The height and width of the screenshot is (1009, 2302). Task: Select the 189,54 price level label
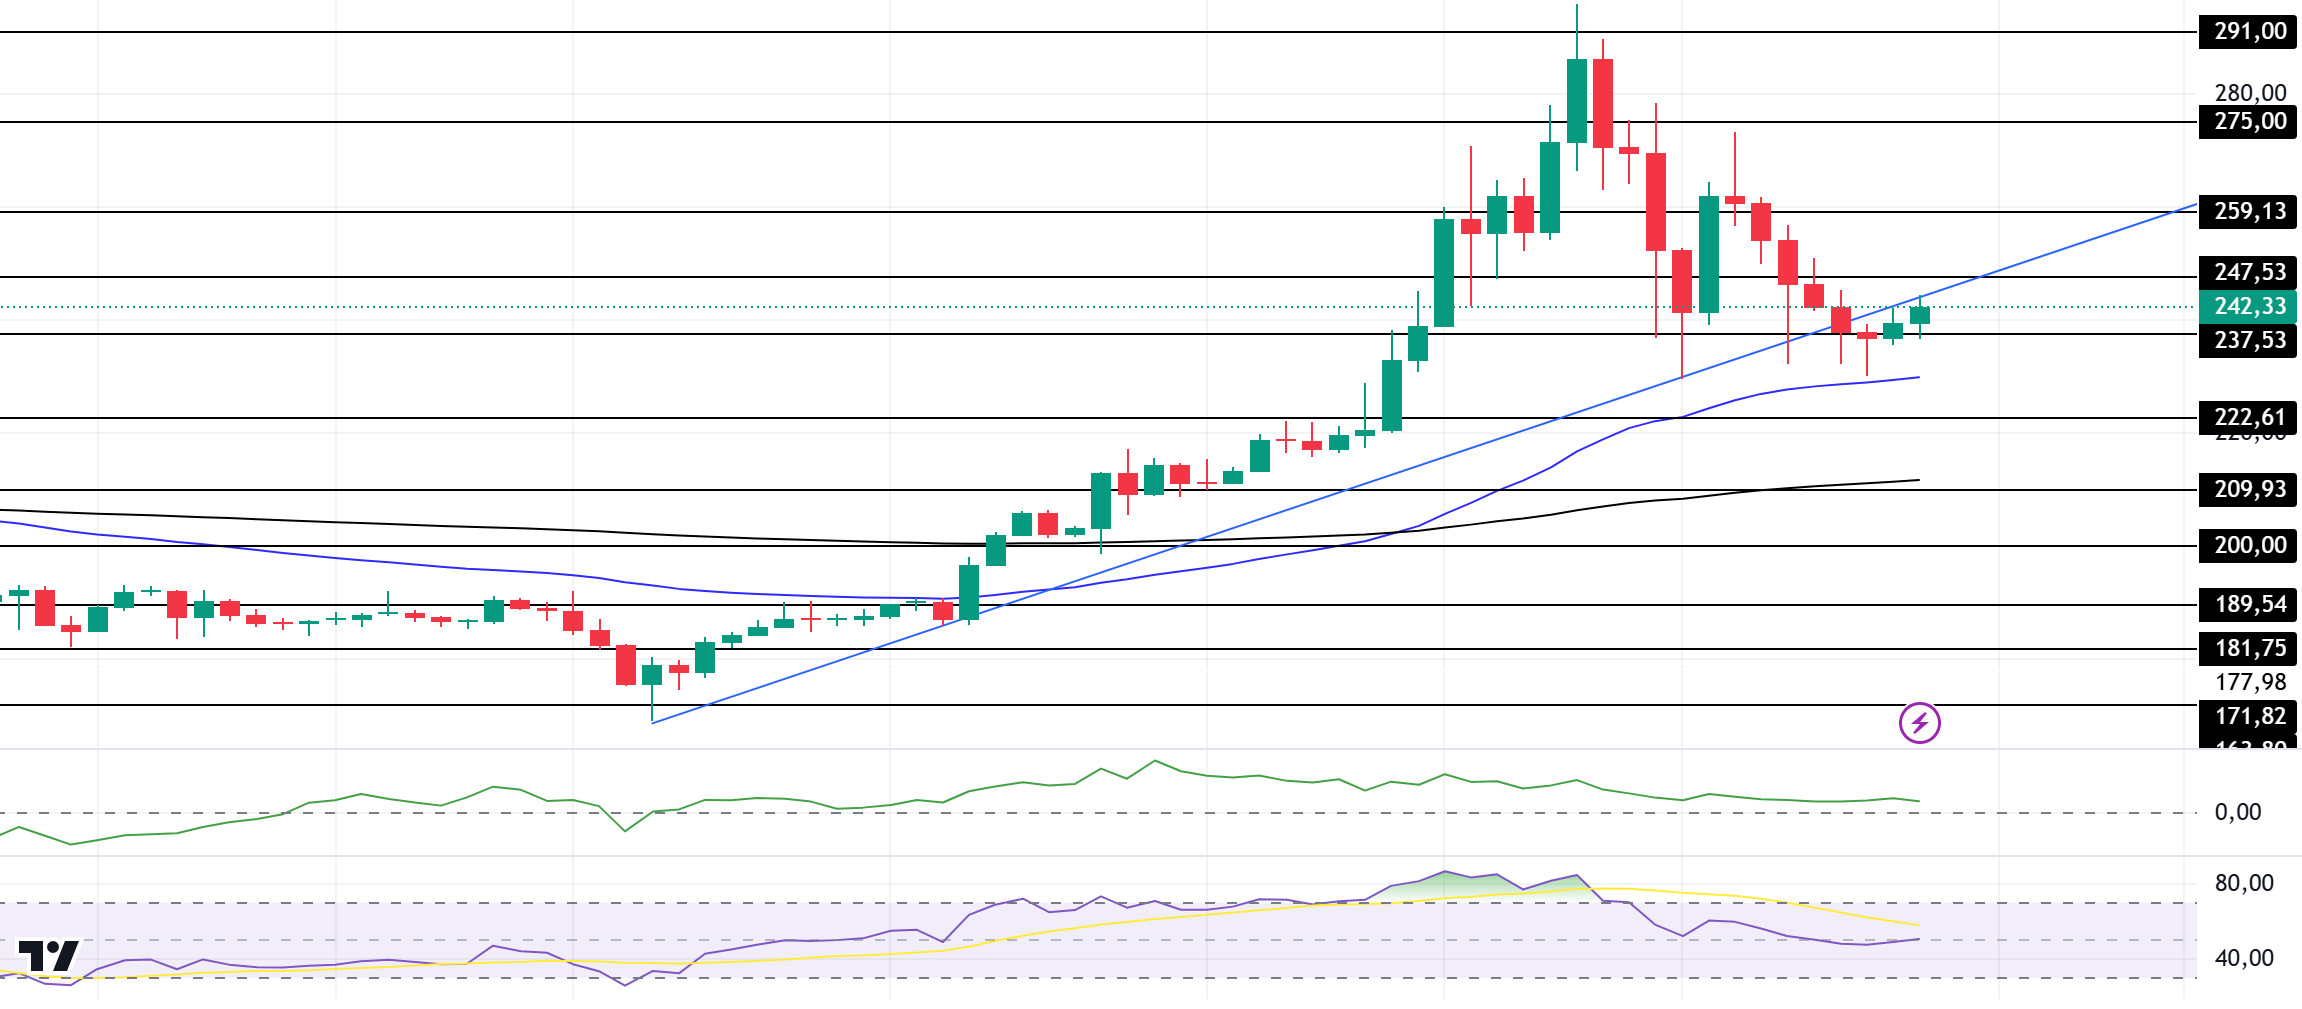pyautogui.click(x=2248, y=604)
